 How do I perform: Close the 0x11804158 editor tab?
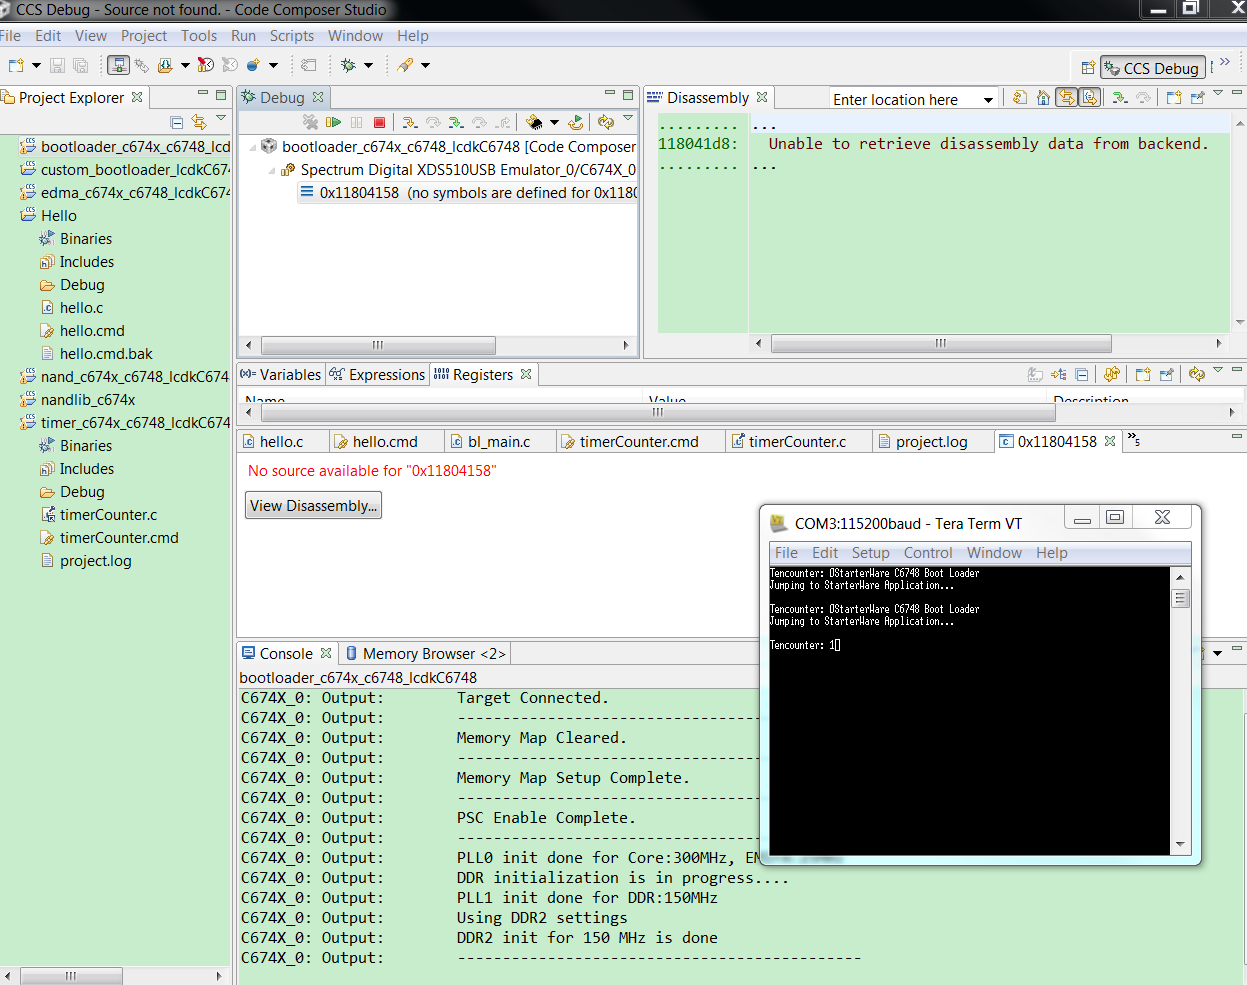[1110, 441]
